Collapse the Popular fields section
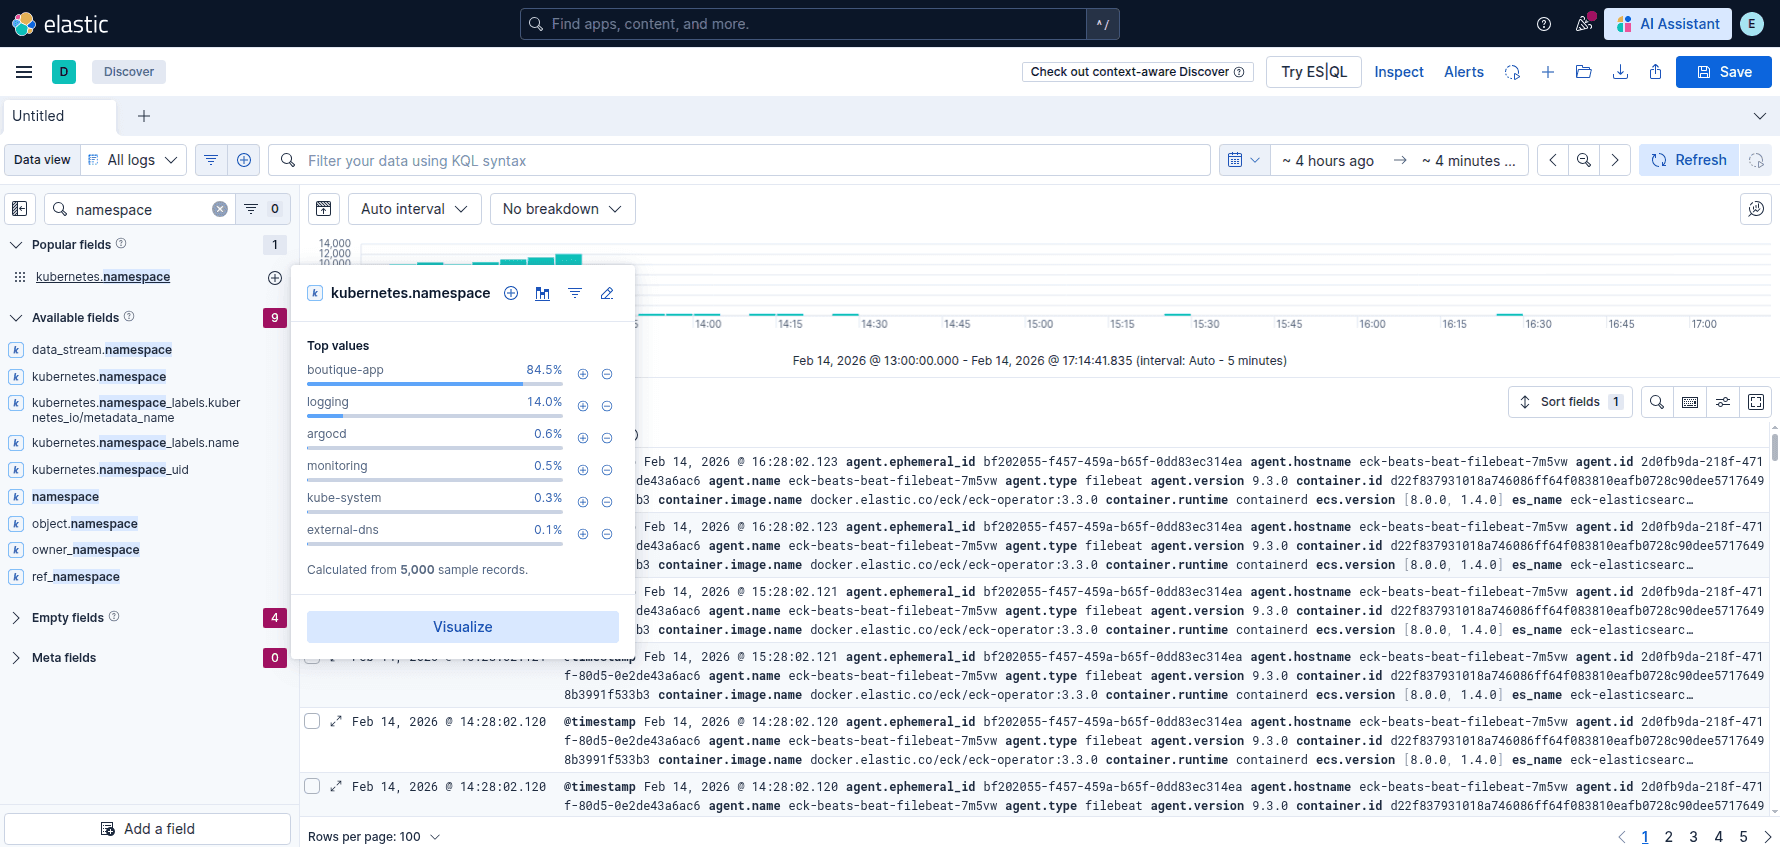The height and width of the screenshot is (847, 1780). click(x=16, y=245)
